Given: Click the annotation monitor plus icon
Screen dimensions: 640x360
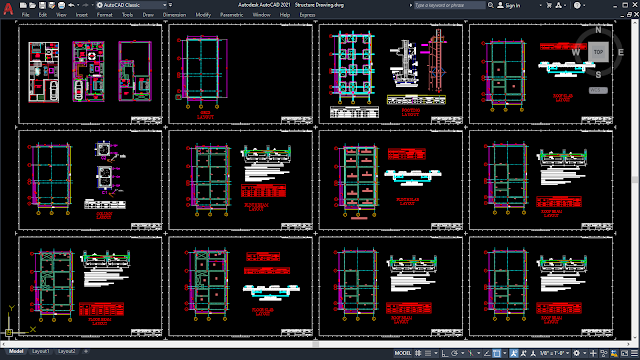Looking at the screenshot, I should click(x=593, y=353).
